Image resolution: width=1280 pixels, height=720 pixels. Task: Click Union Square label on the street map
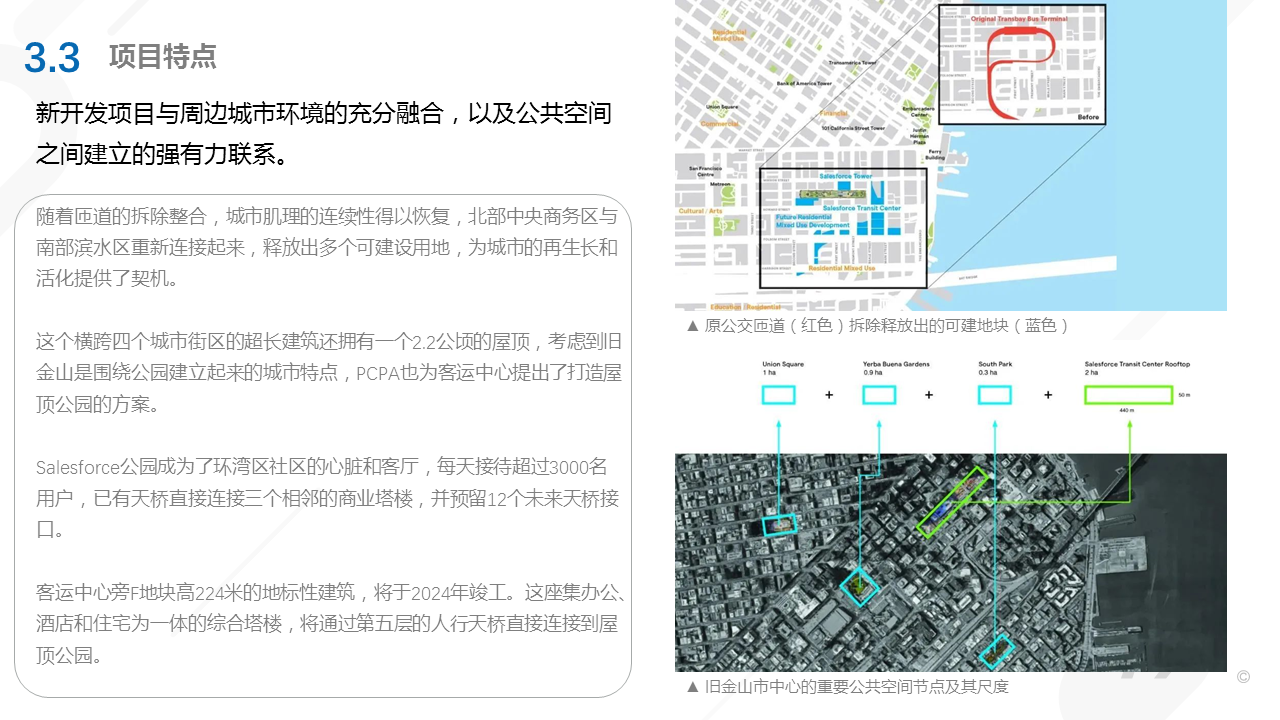click(722, 107)
